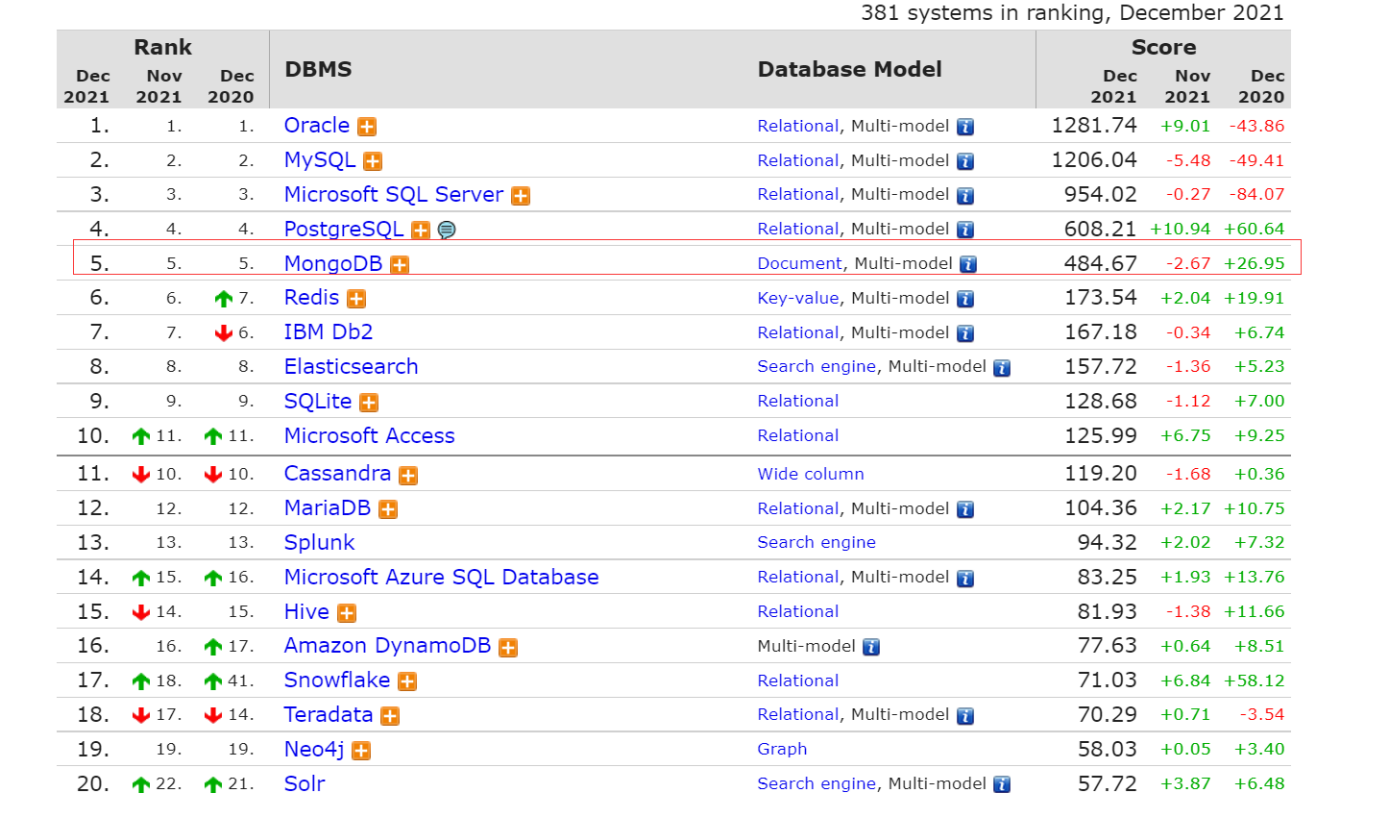Click the Relational link in Snowflake row
Image resolution: width=1375 pixels, height=837 pixels.
coord(798,680)
